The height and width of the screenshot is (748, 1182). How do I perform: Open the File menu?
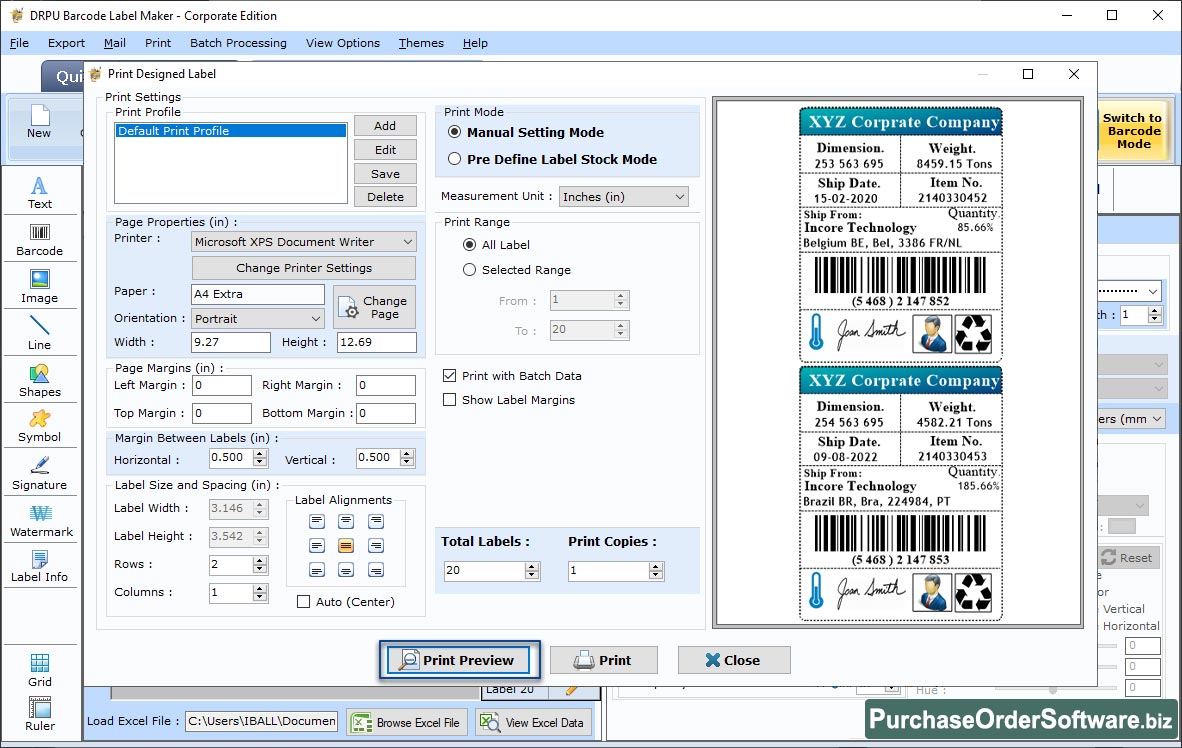(19, 43)
